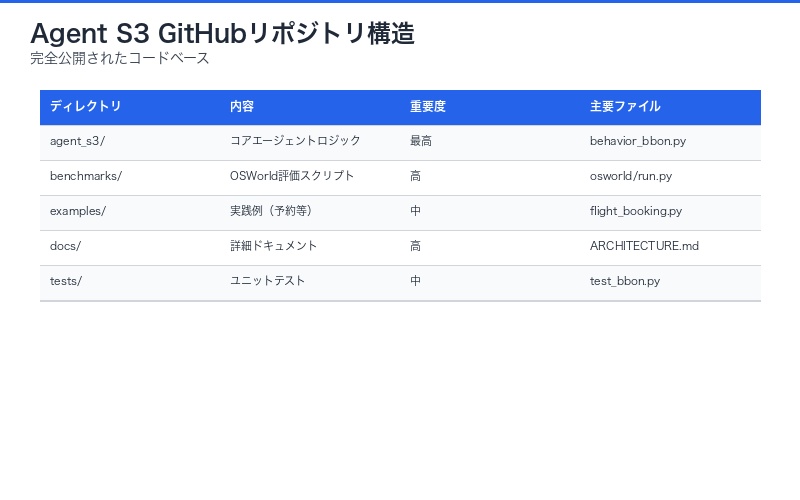Select the 'コアエージェントロジック' description cell

(295, 141)
